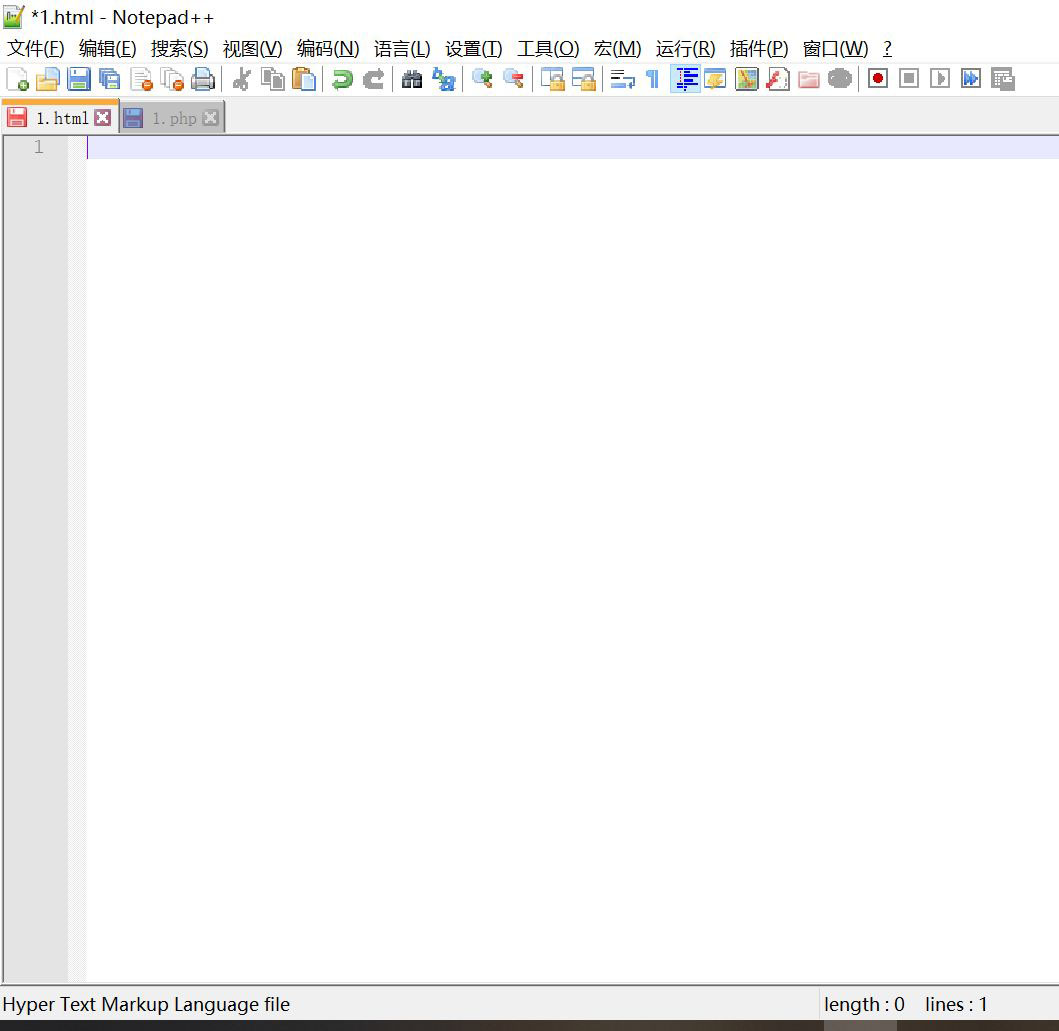Toggle synchronize vertical scrolling icon
Image resolution: width=1059 pixels, height=1031 pixels.
point(552,80)
